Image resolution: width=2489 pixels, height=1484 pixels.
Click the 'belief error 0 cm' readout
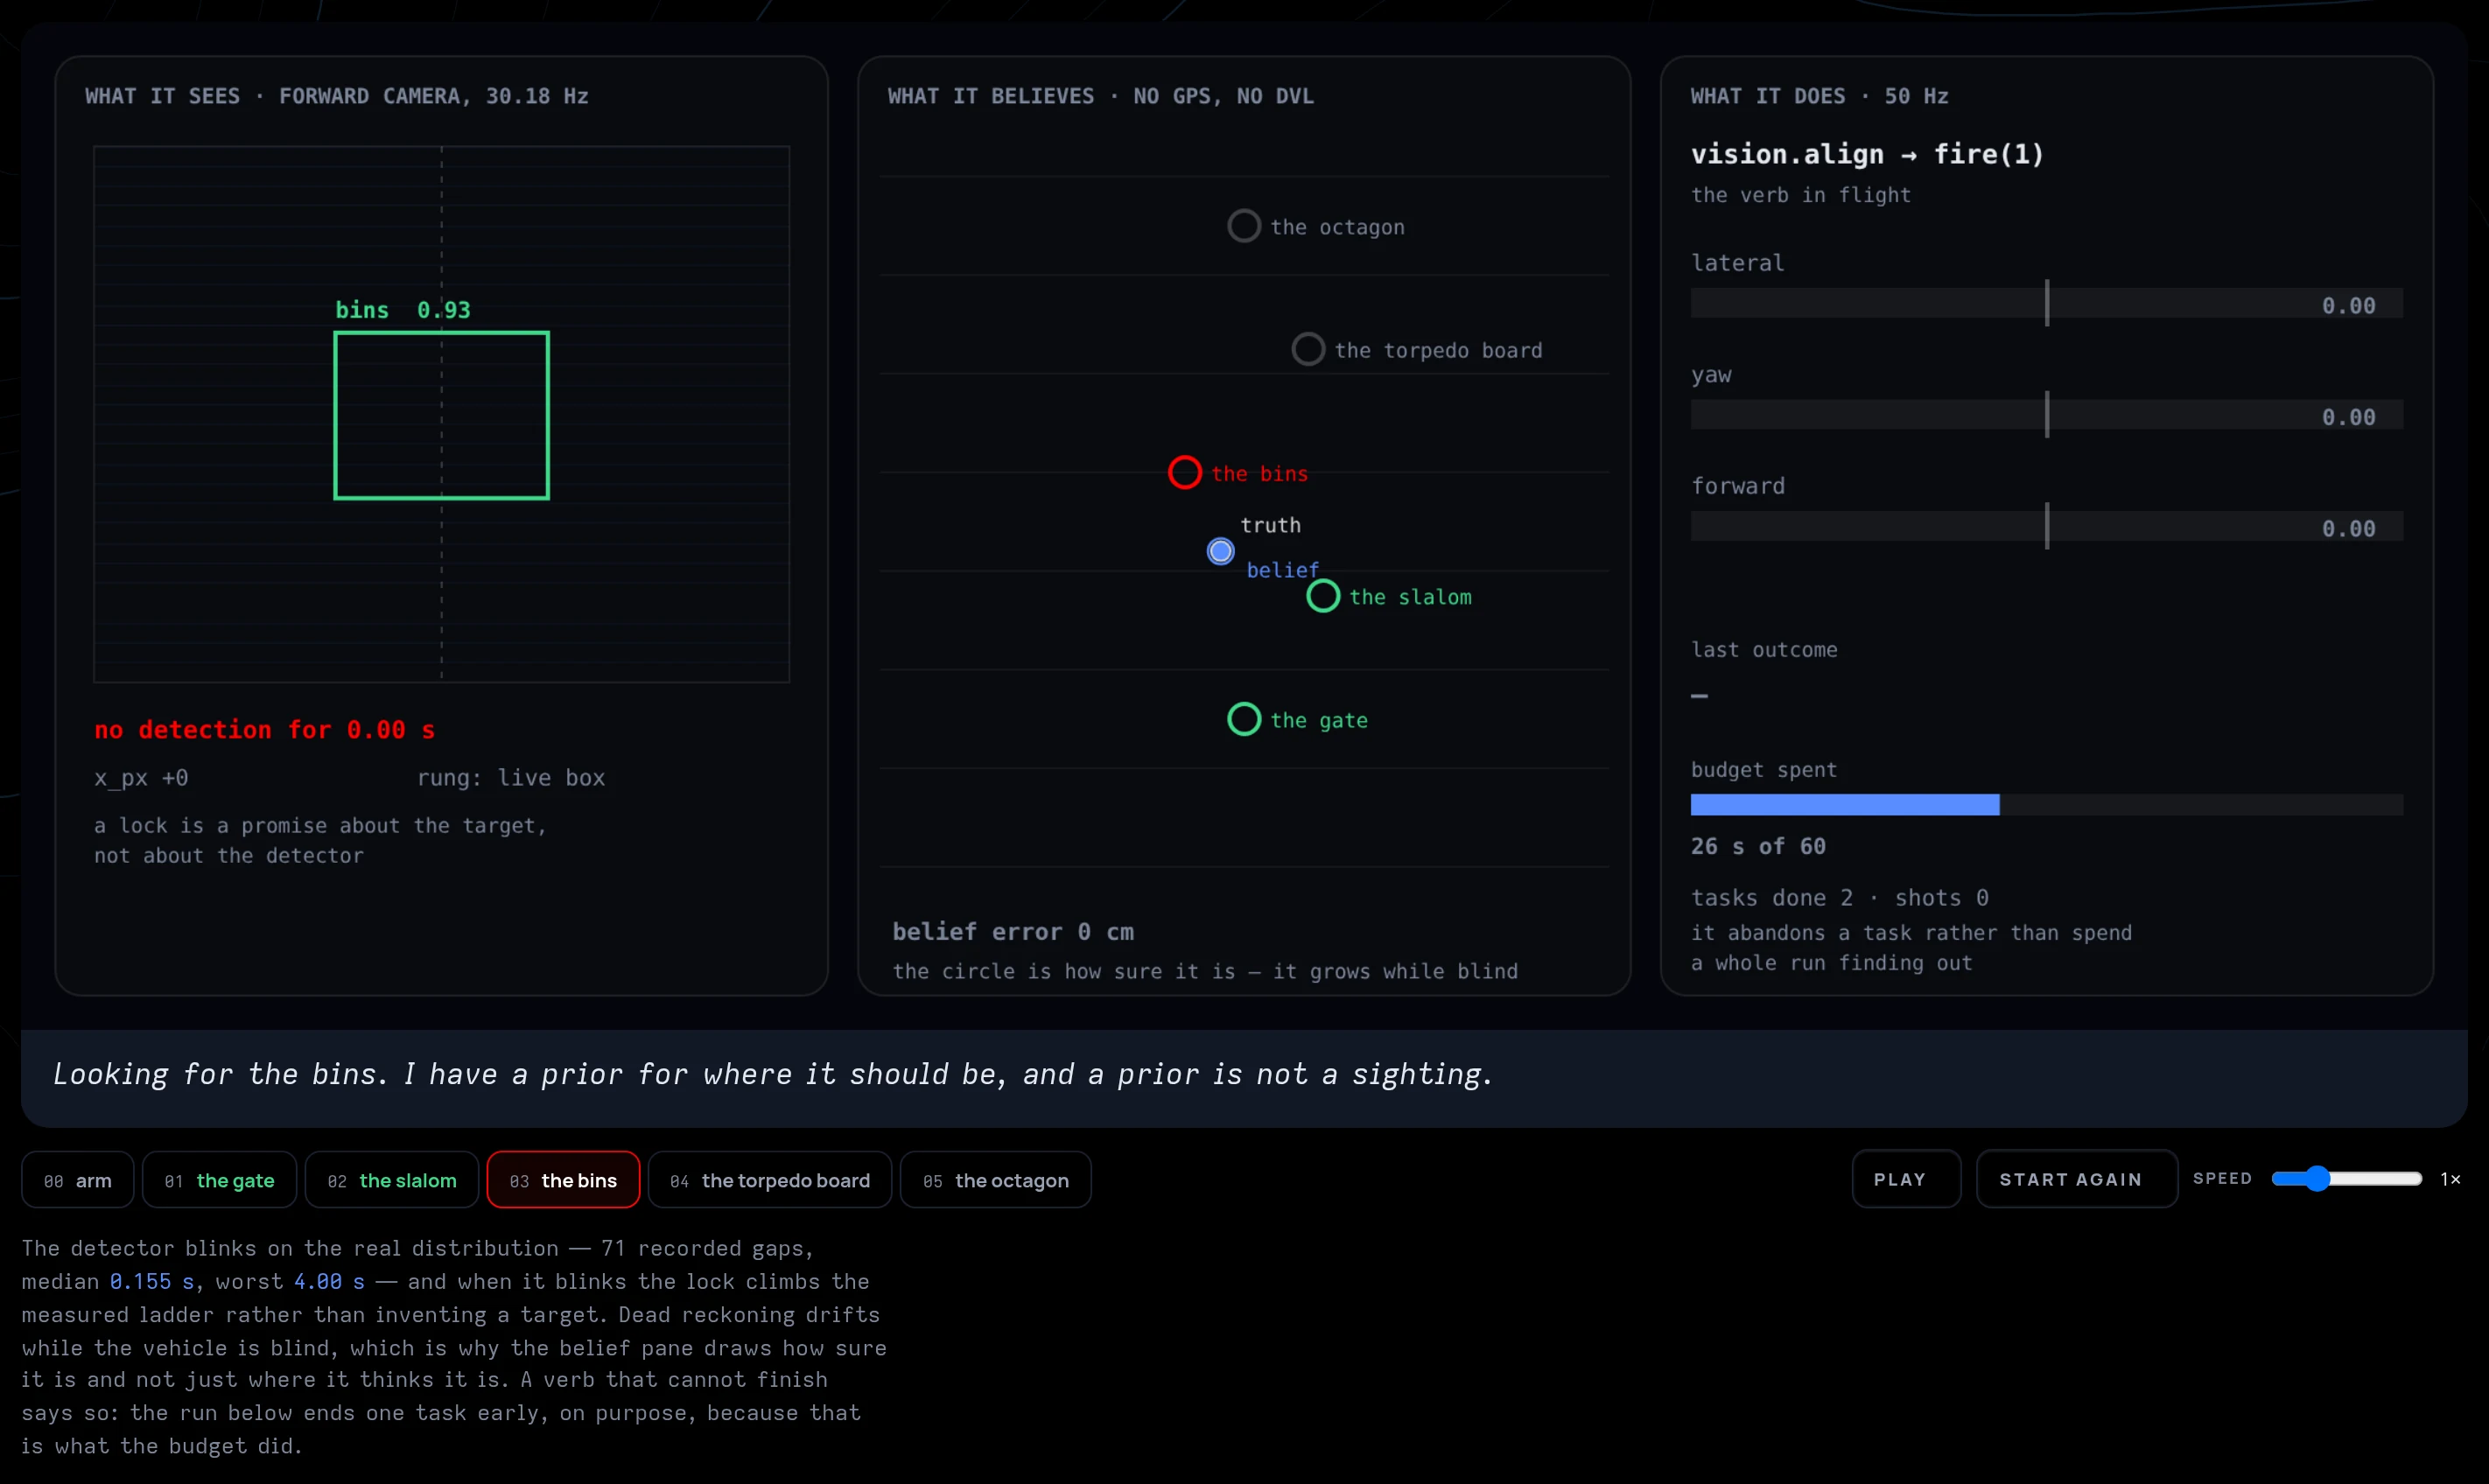click(x=1013, y=932)
